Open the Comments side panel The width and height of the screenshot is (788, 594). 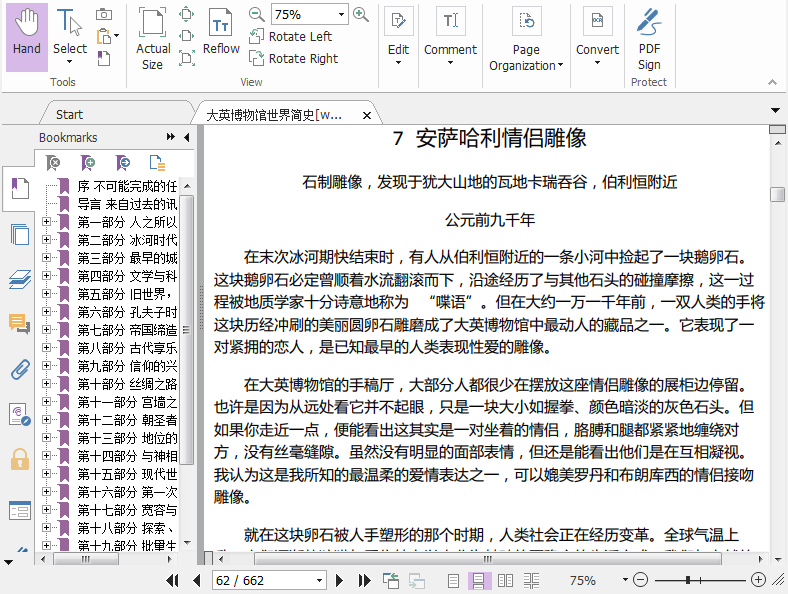pos(18,323)
